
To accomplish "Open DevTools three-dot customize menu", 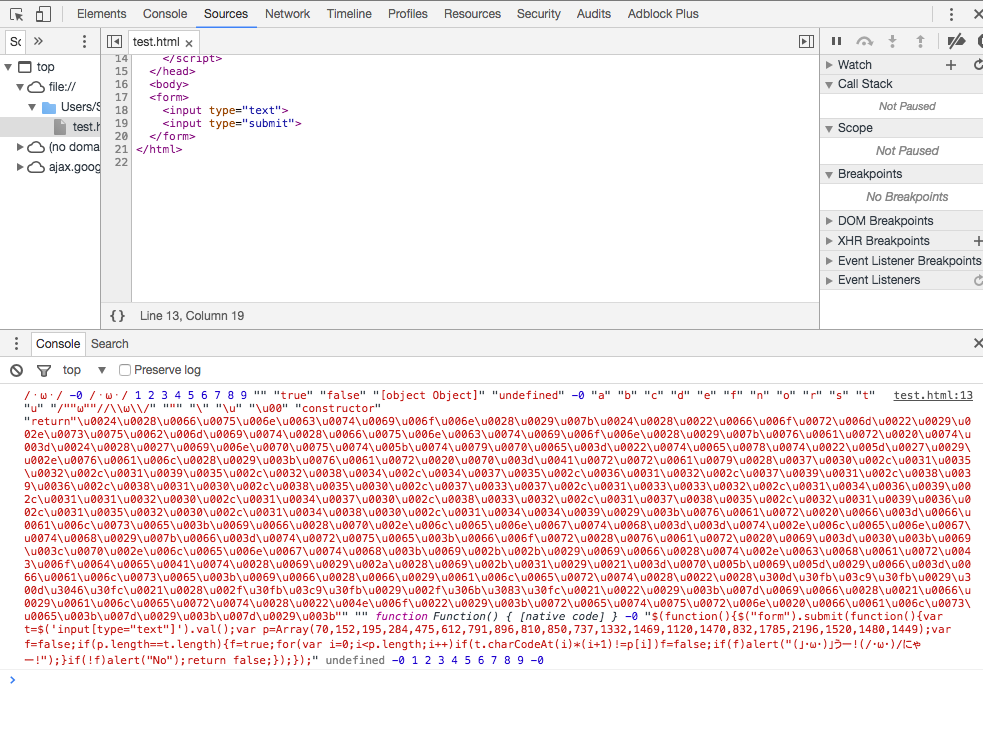I will click(x=951, y=14).
